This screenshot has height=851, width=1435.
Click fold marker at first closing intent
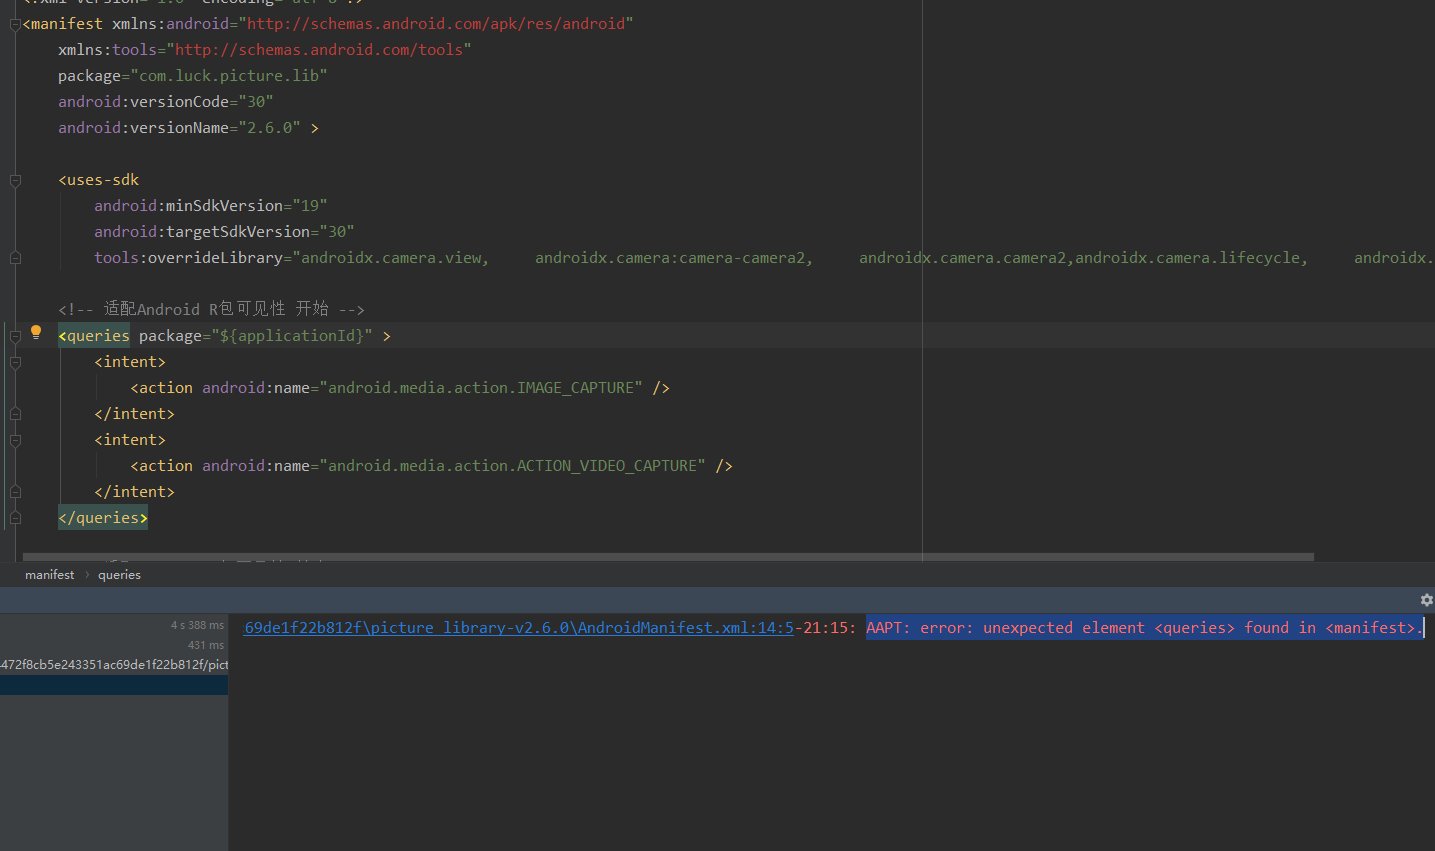coord(15,414)
